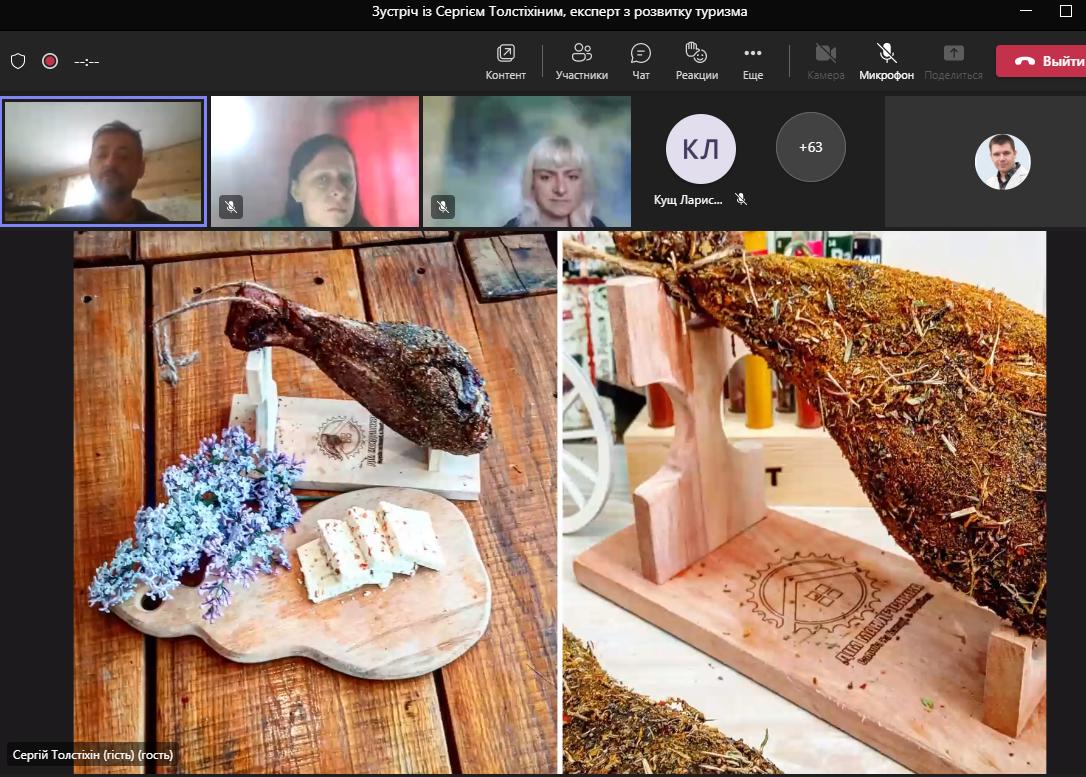The height and width of the screenshot is (777, 1086).
Task: Expand the Еще more options menu
Action: pos(753,61)
